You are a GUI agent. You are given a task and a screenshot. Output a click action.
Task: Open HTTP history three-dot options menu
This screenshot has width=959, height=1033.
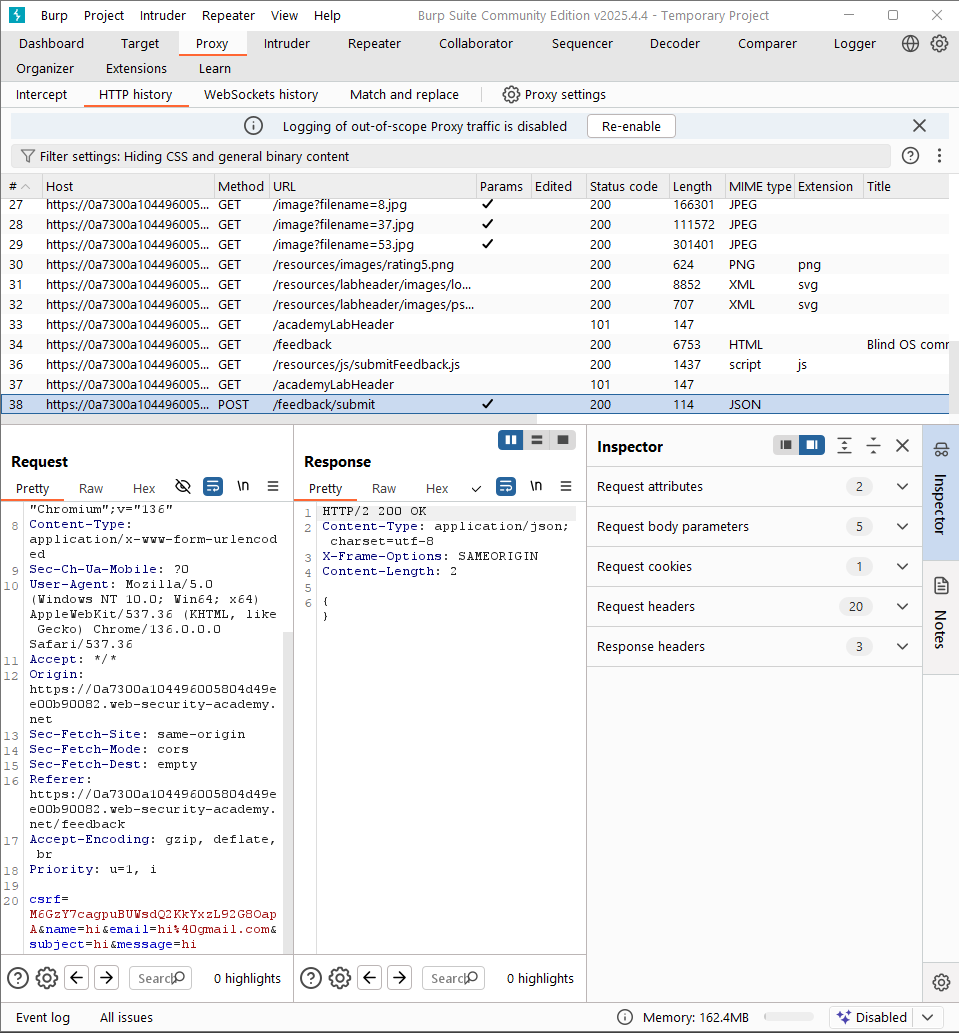point(939,155)
